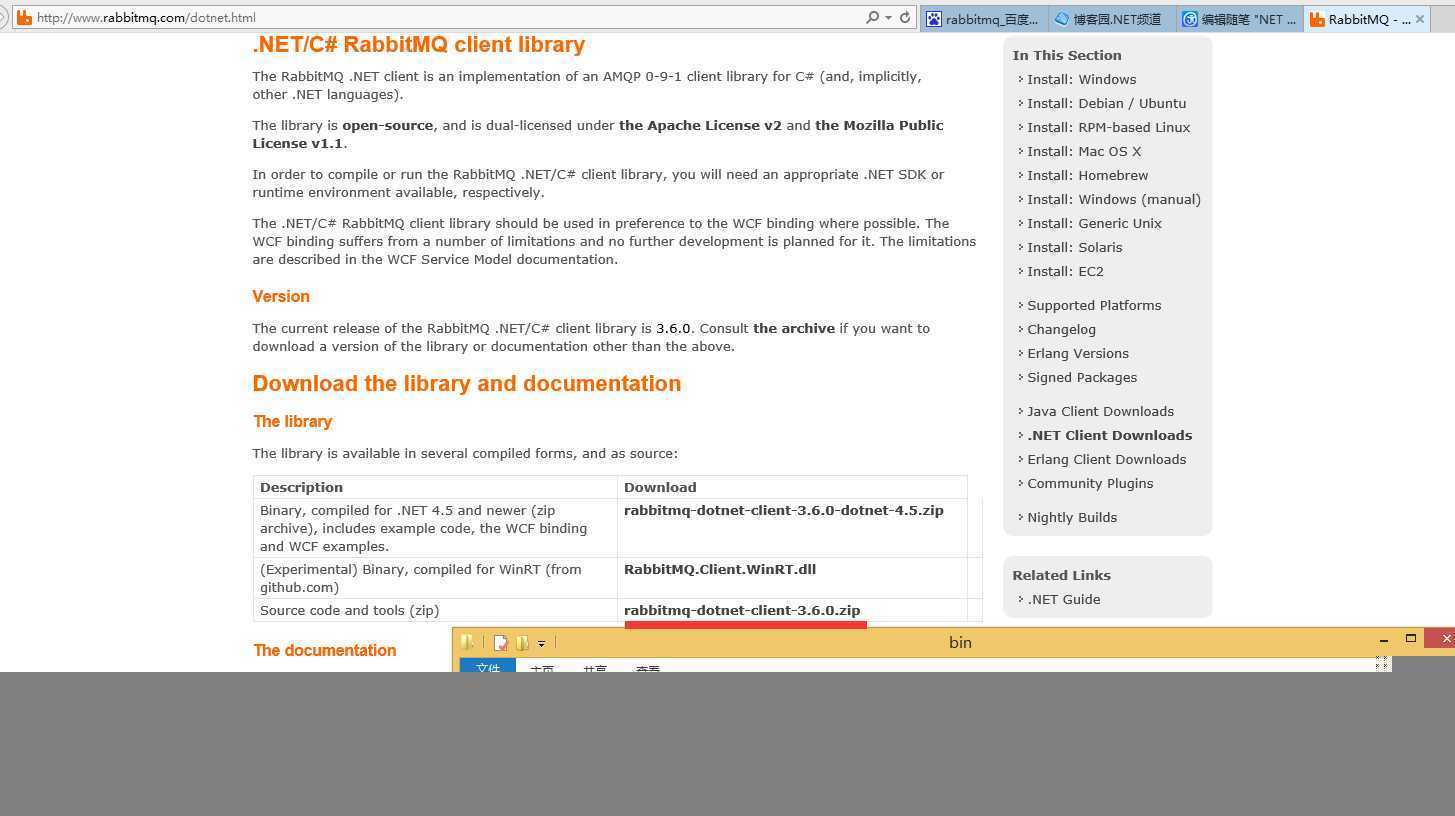Close the RabbitMQ browser tab
Image resolution: width=1455 pixels, height=816 pixels.
pos(1419,19)
